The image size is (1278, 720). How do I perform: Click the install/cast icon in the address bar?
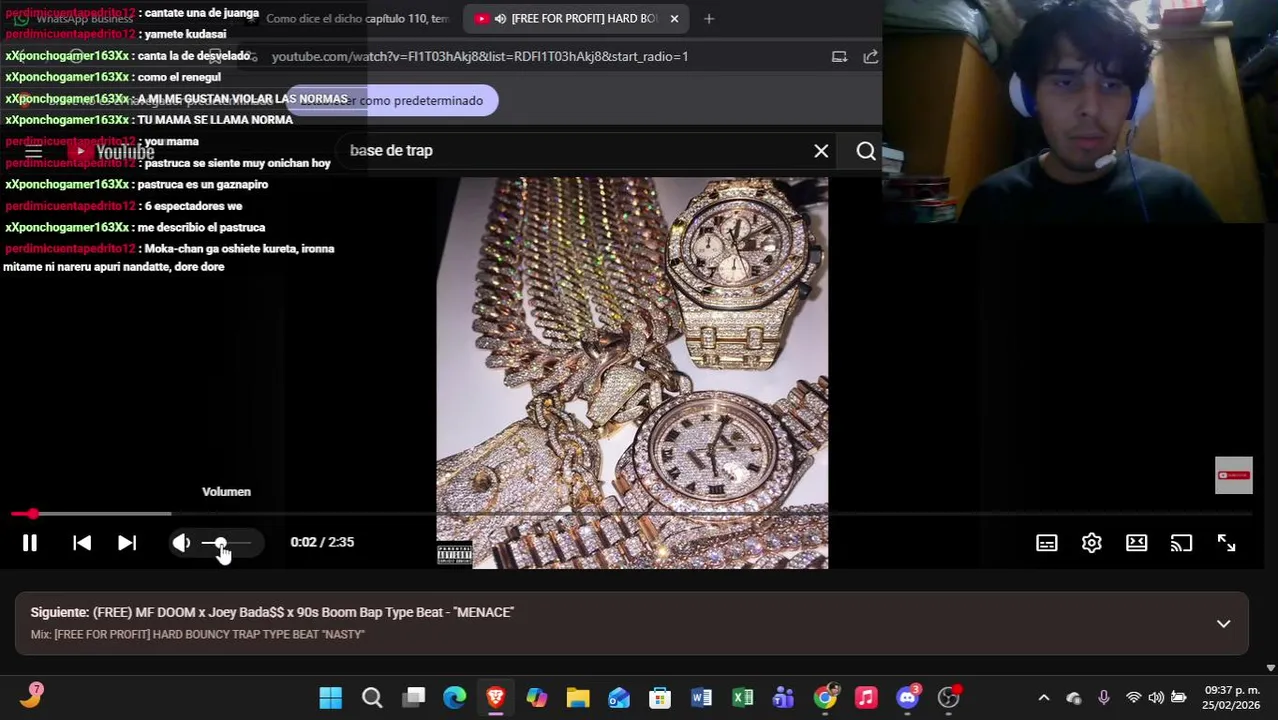[839, 57]
